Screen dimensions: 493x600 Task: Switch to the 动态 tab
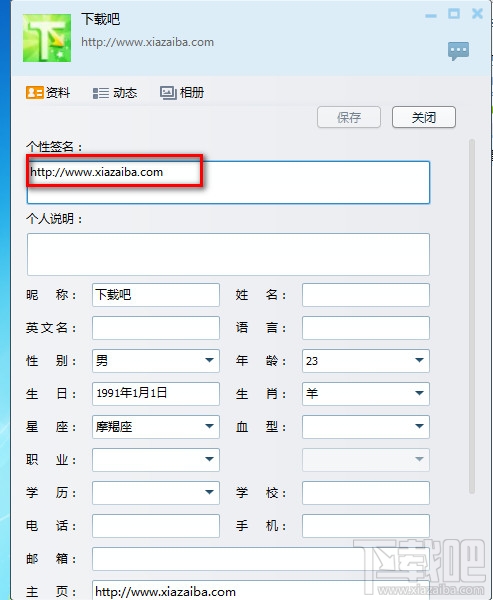tap(115, 93)
